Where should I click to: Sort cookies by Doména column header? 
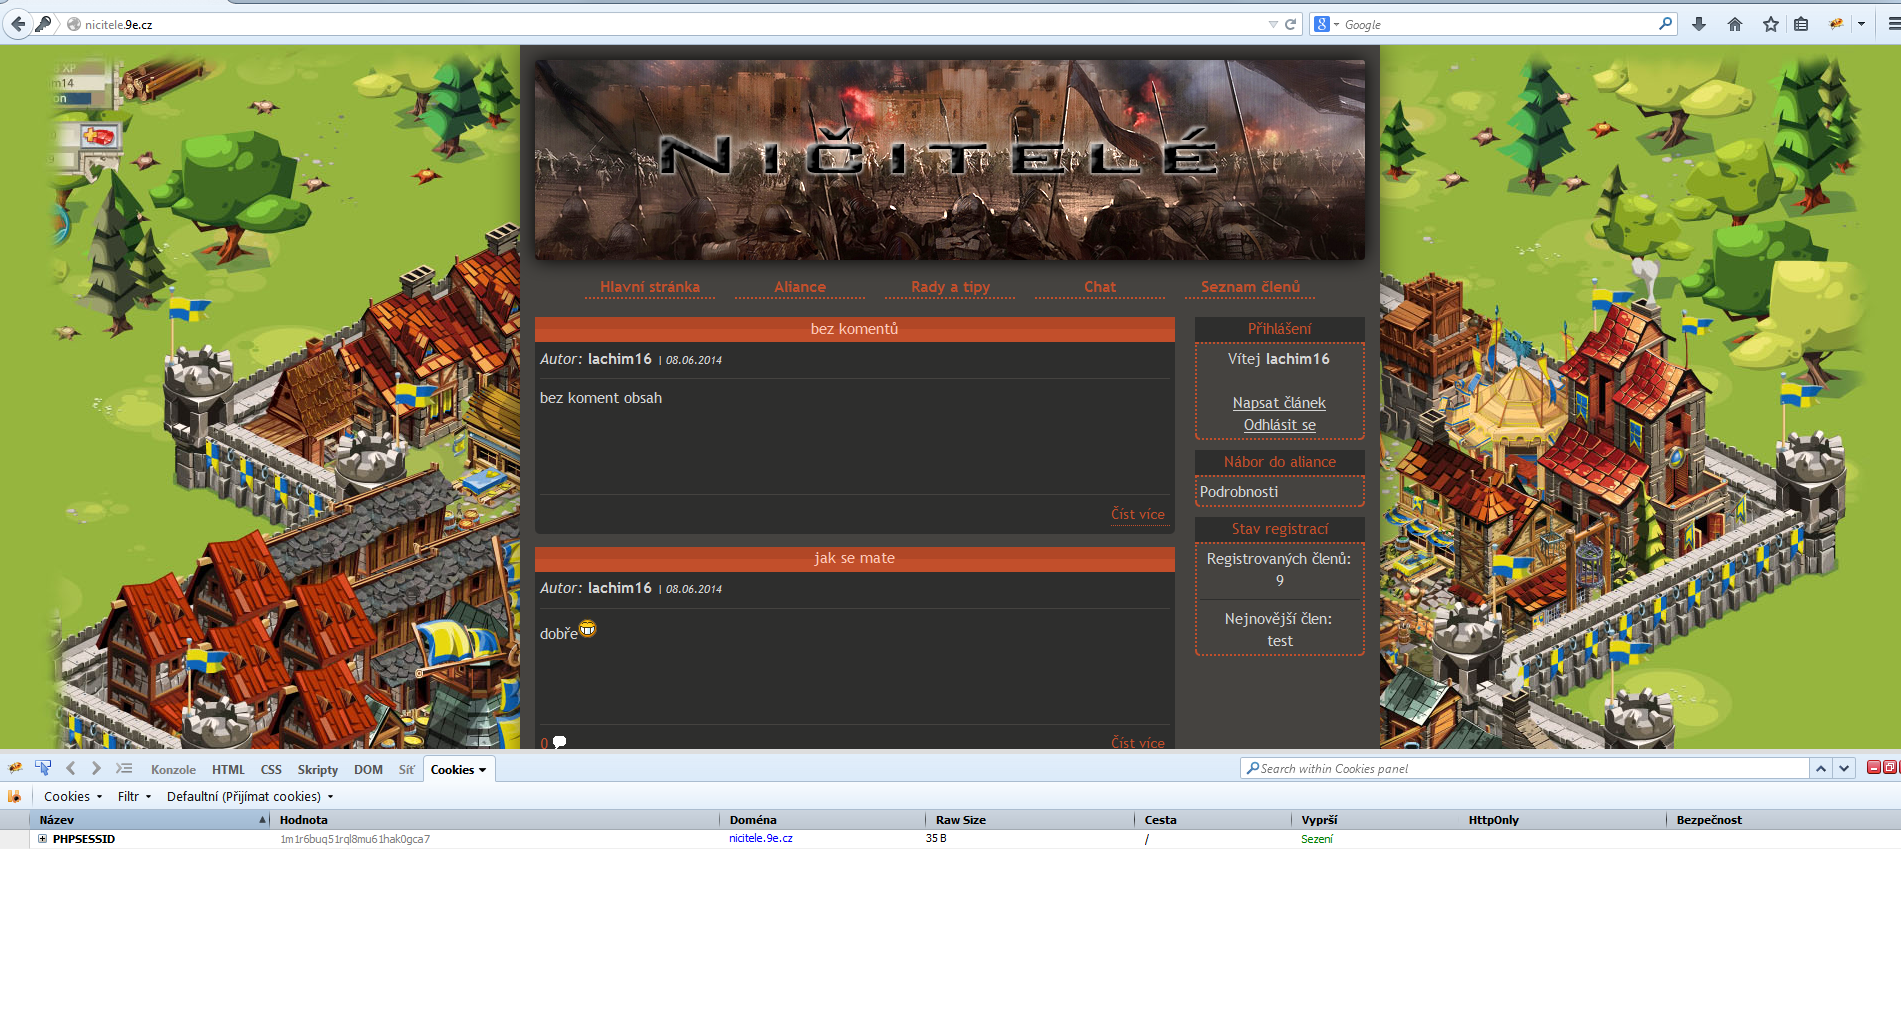pos(823,820)
